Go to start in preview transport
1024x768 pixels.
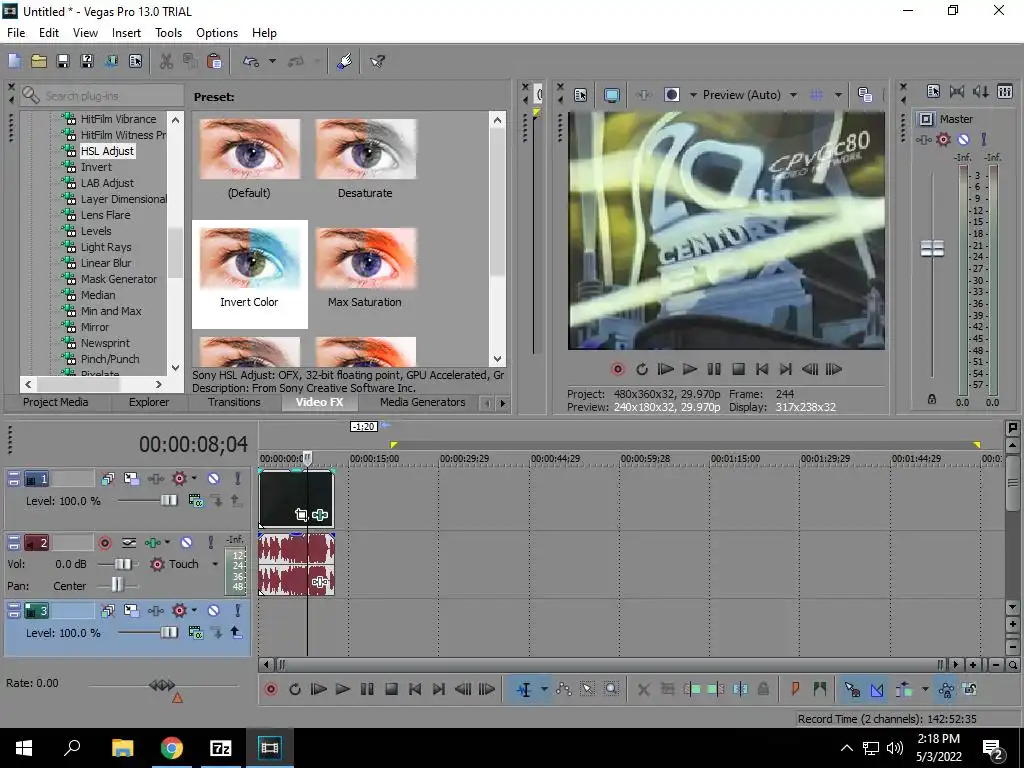[761, 369]
